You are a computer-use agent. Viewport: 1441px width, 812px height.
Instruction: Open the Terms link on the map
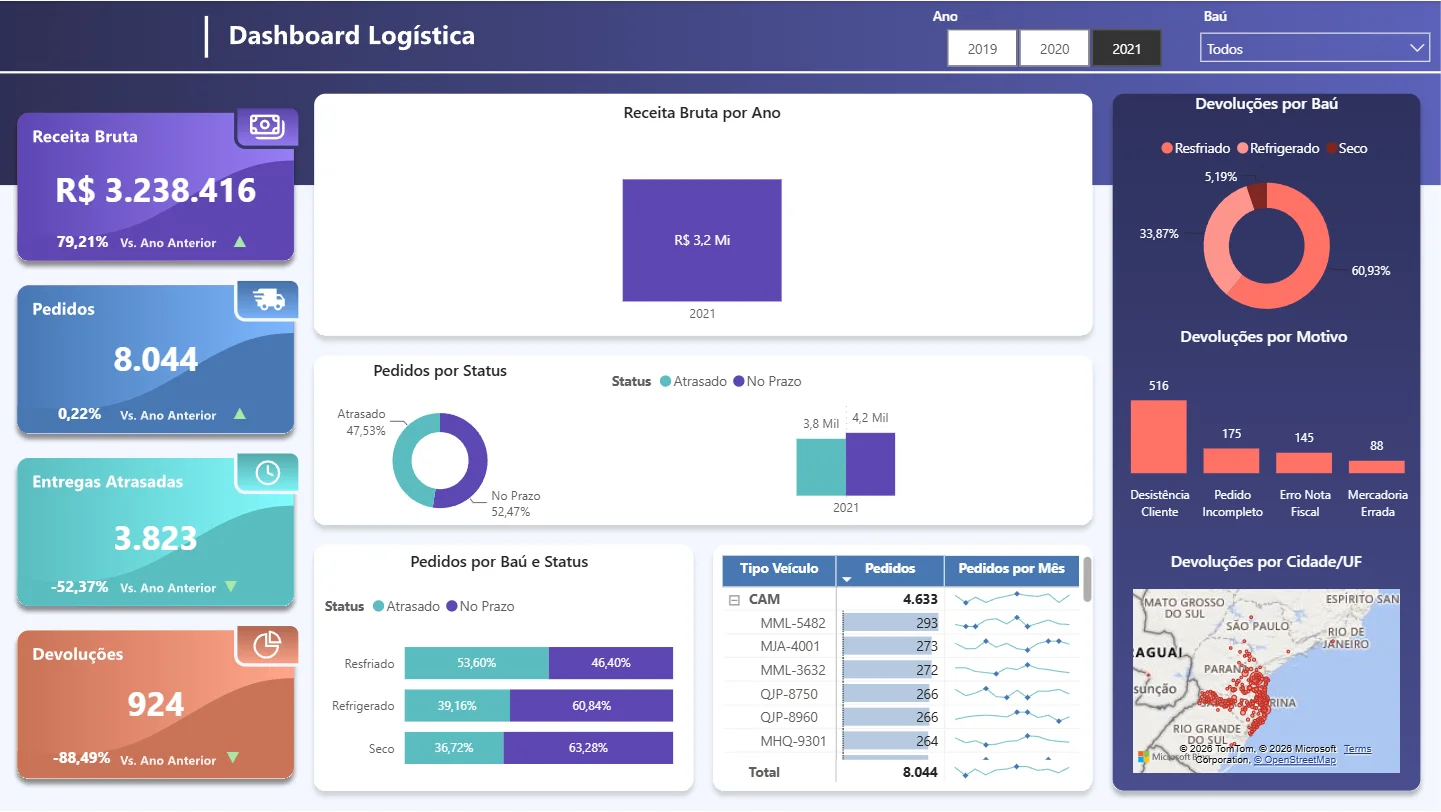tap(1357, 749)
